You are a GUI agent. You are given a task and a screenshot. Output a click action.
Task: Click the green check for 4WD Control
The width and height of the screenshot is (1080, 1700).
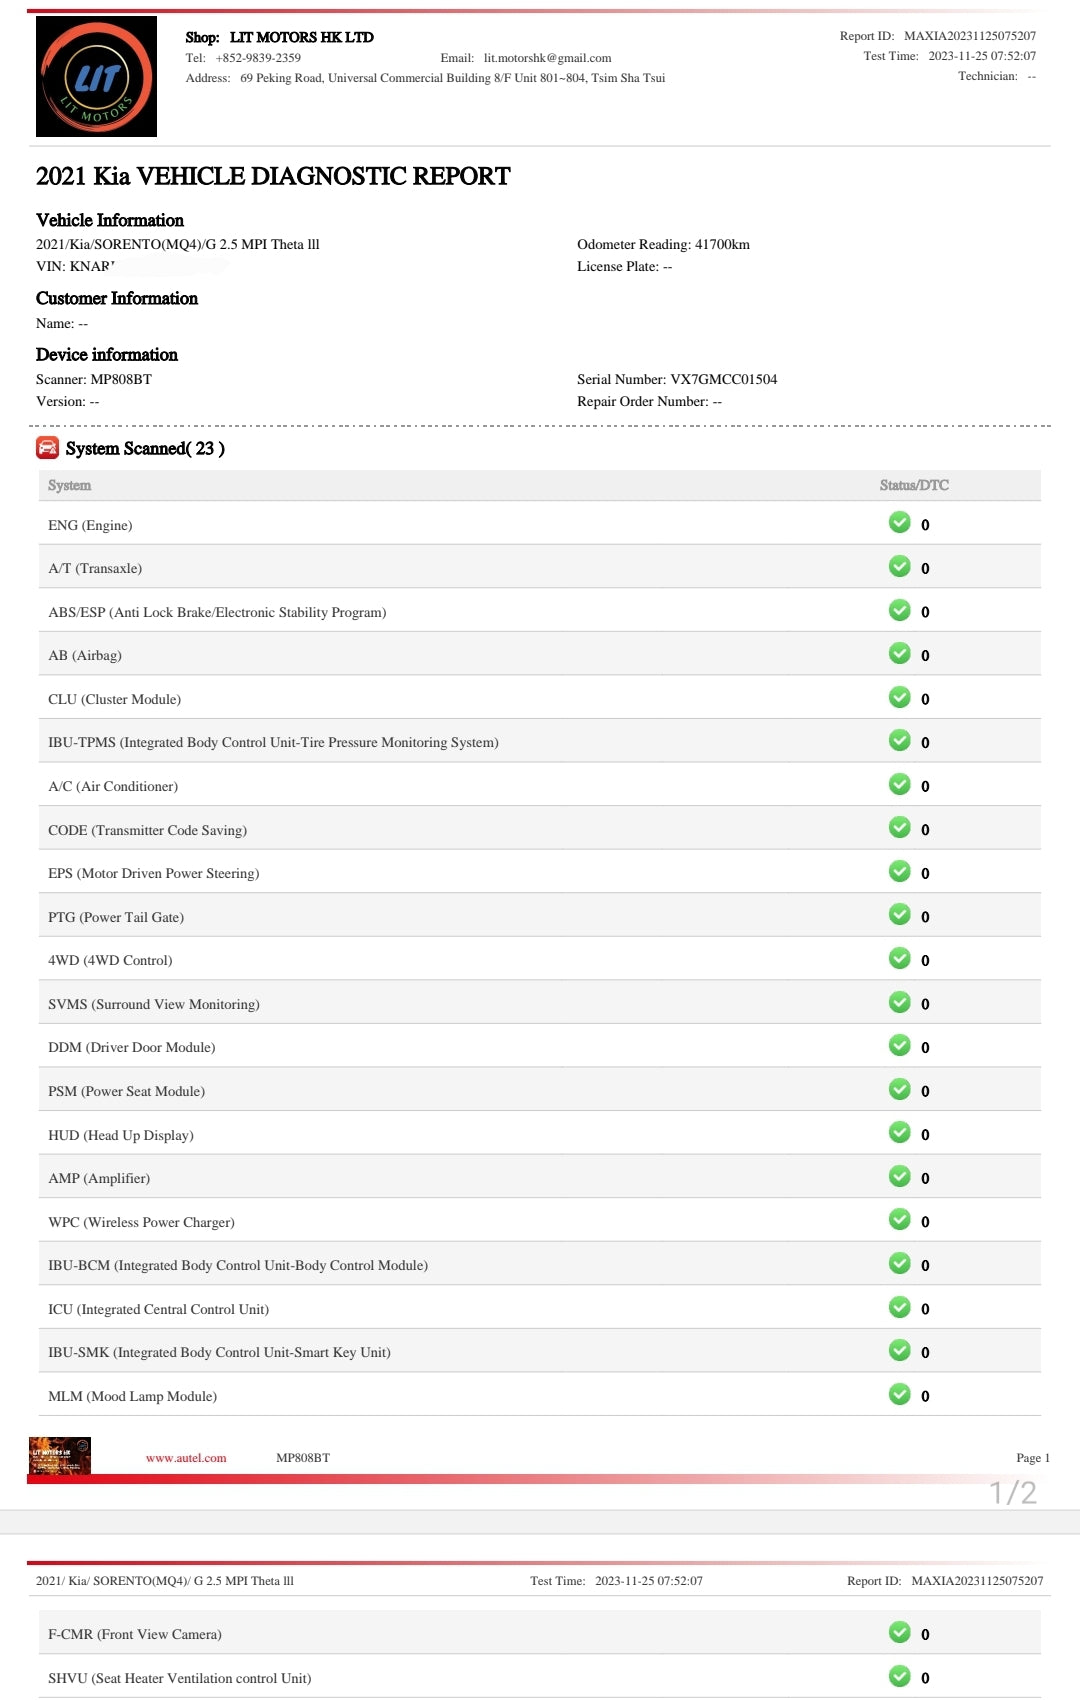[x=900, y=959]
